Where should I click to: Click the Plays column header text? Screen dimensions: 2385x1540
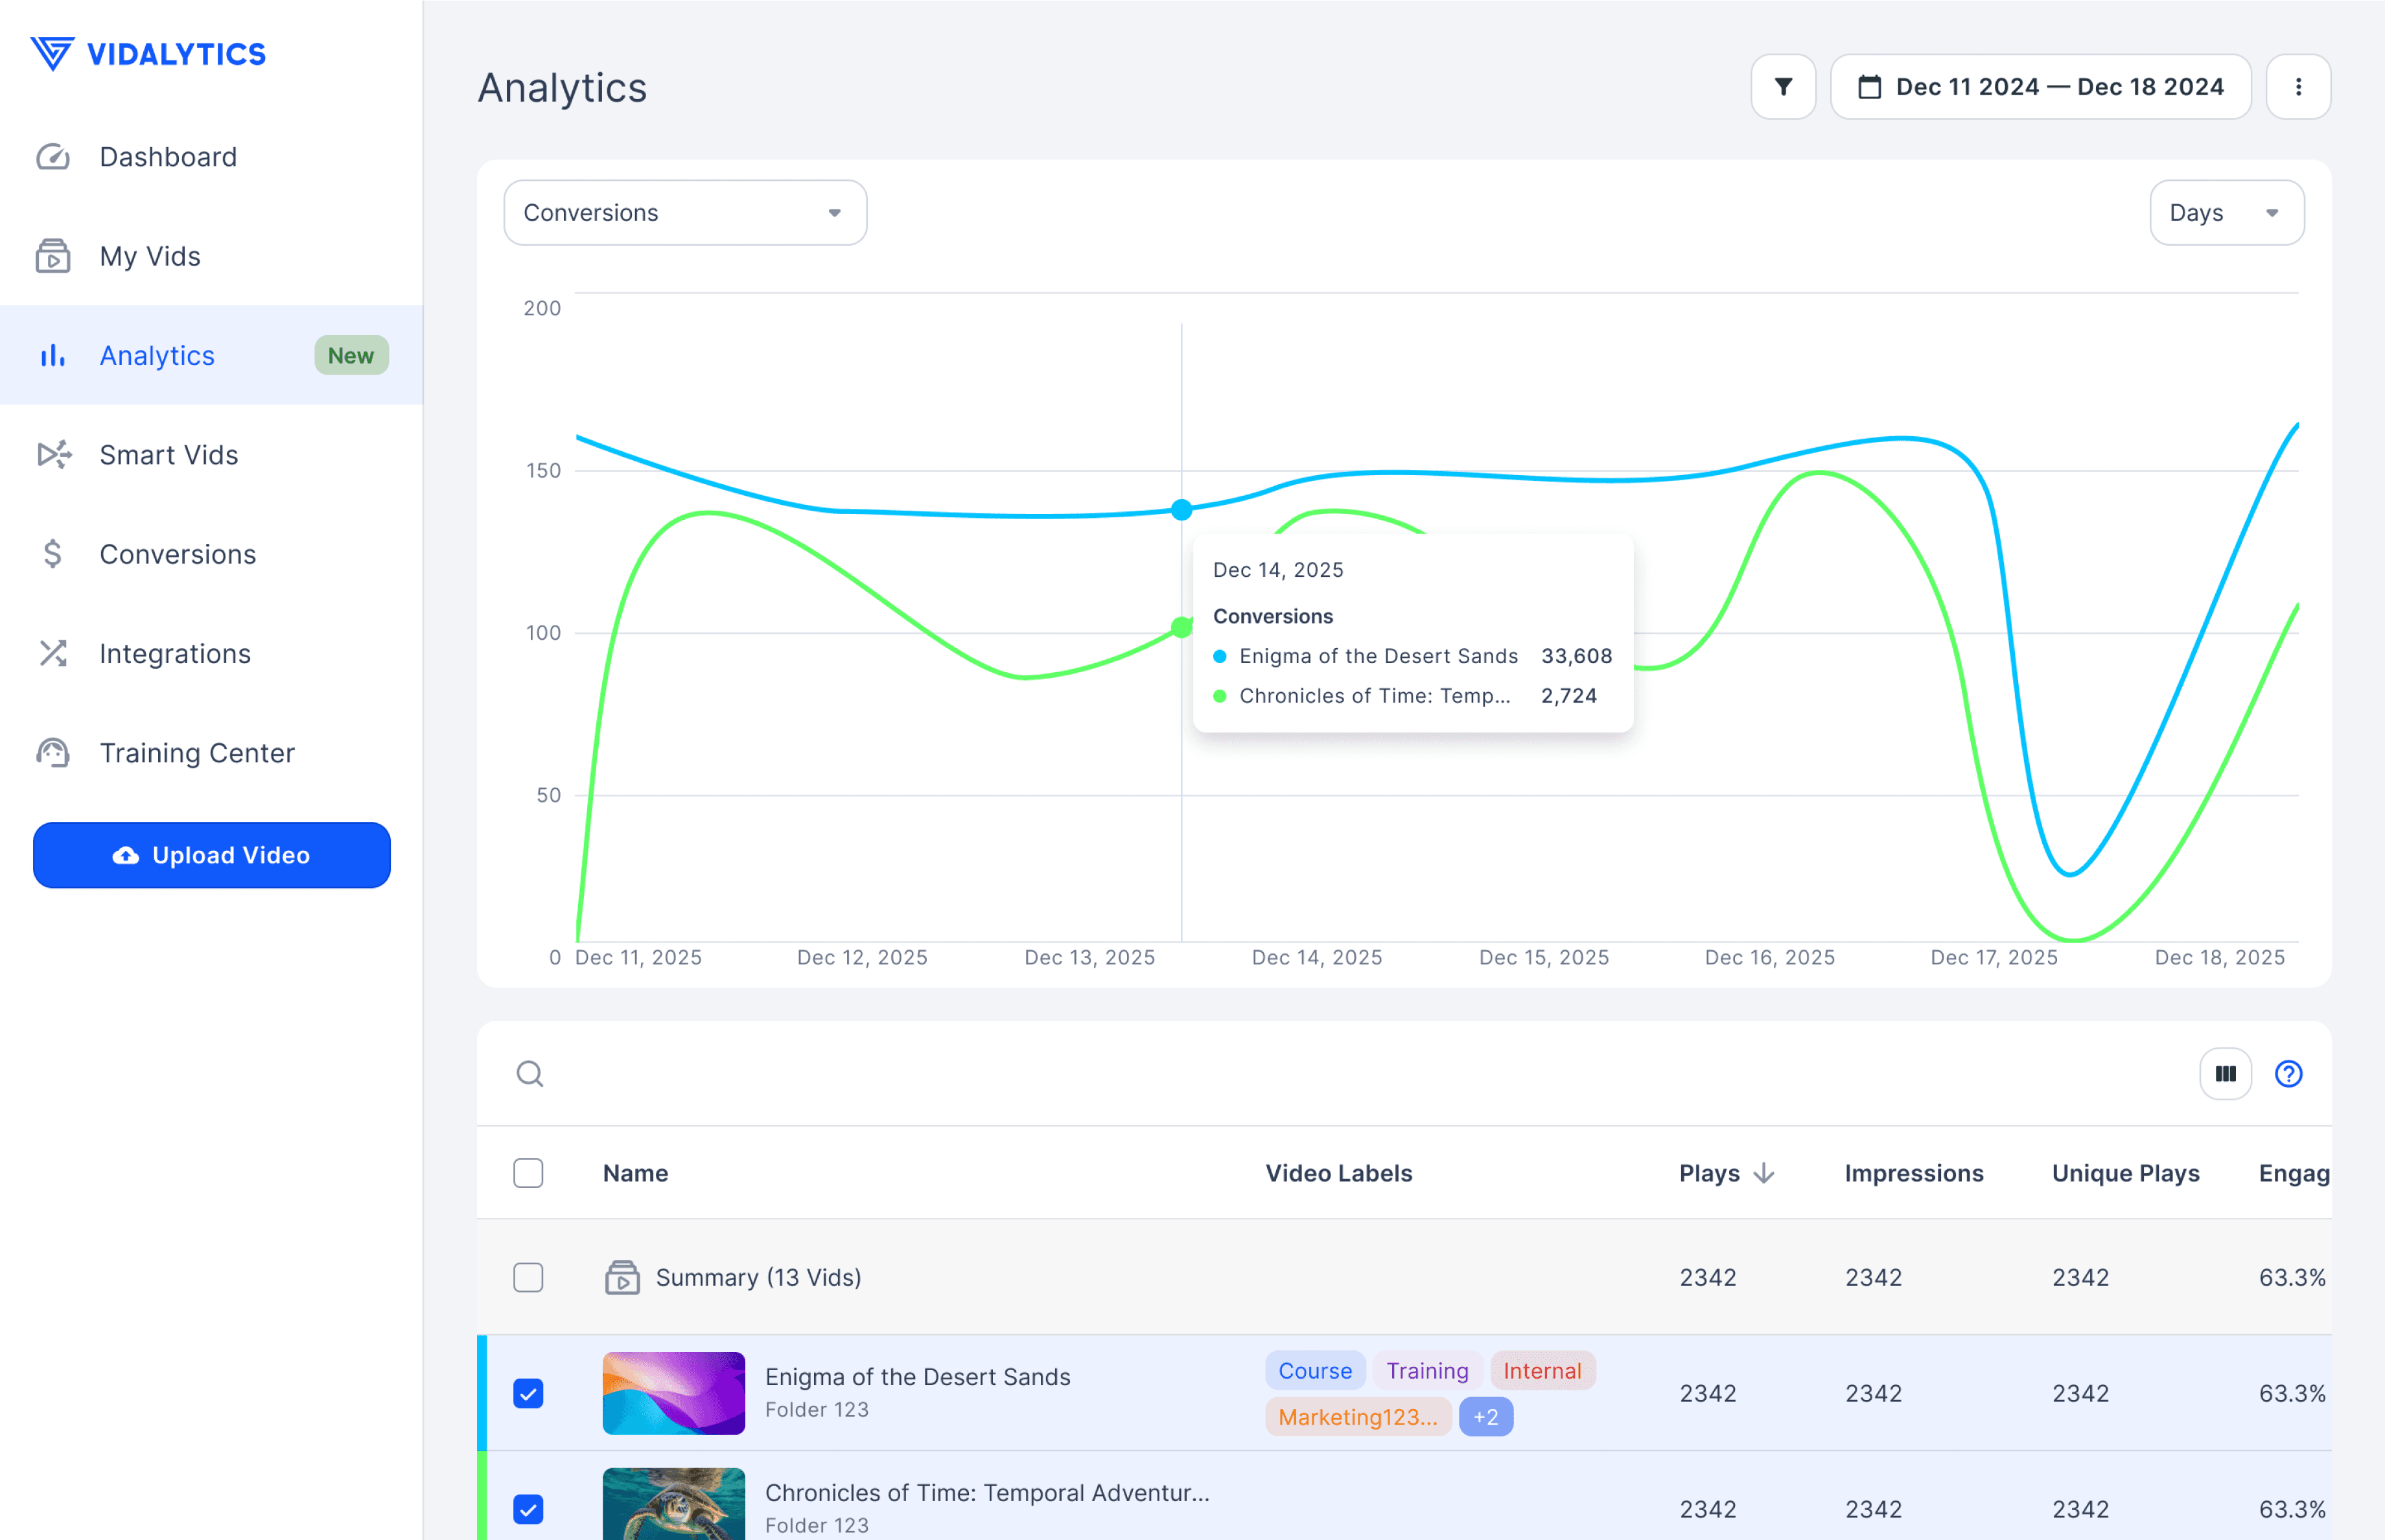click(1709, 1173)
